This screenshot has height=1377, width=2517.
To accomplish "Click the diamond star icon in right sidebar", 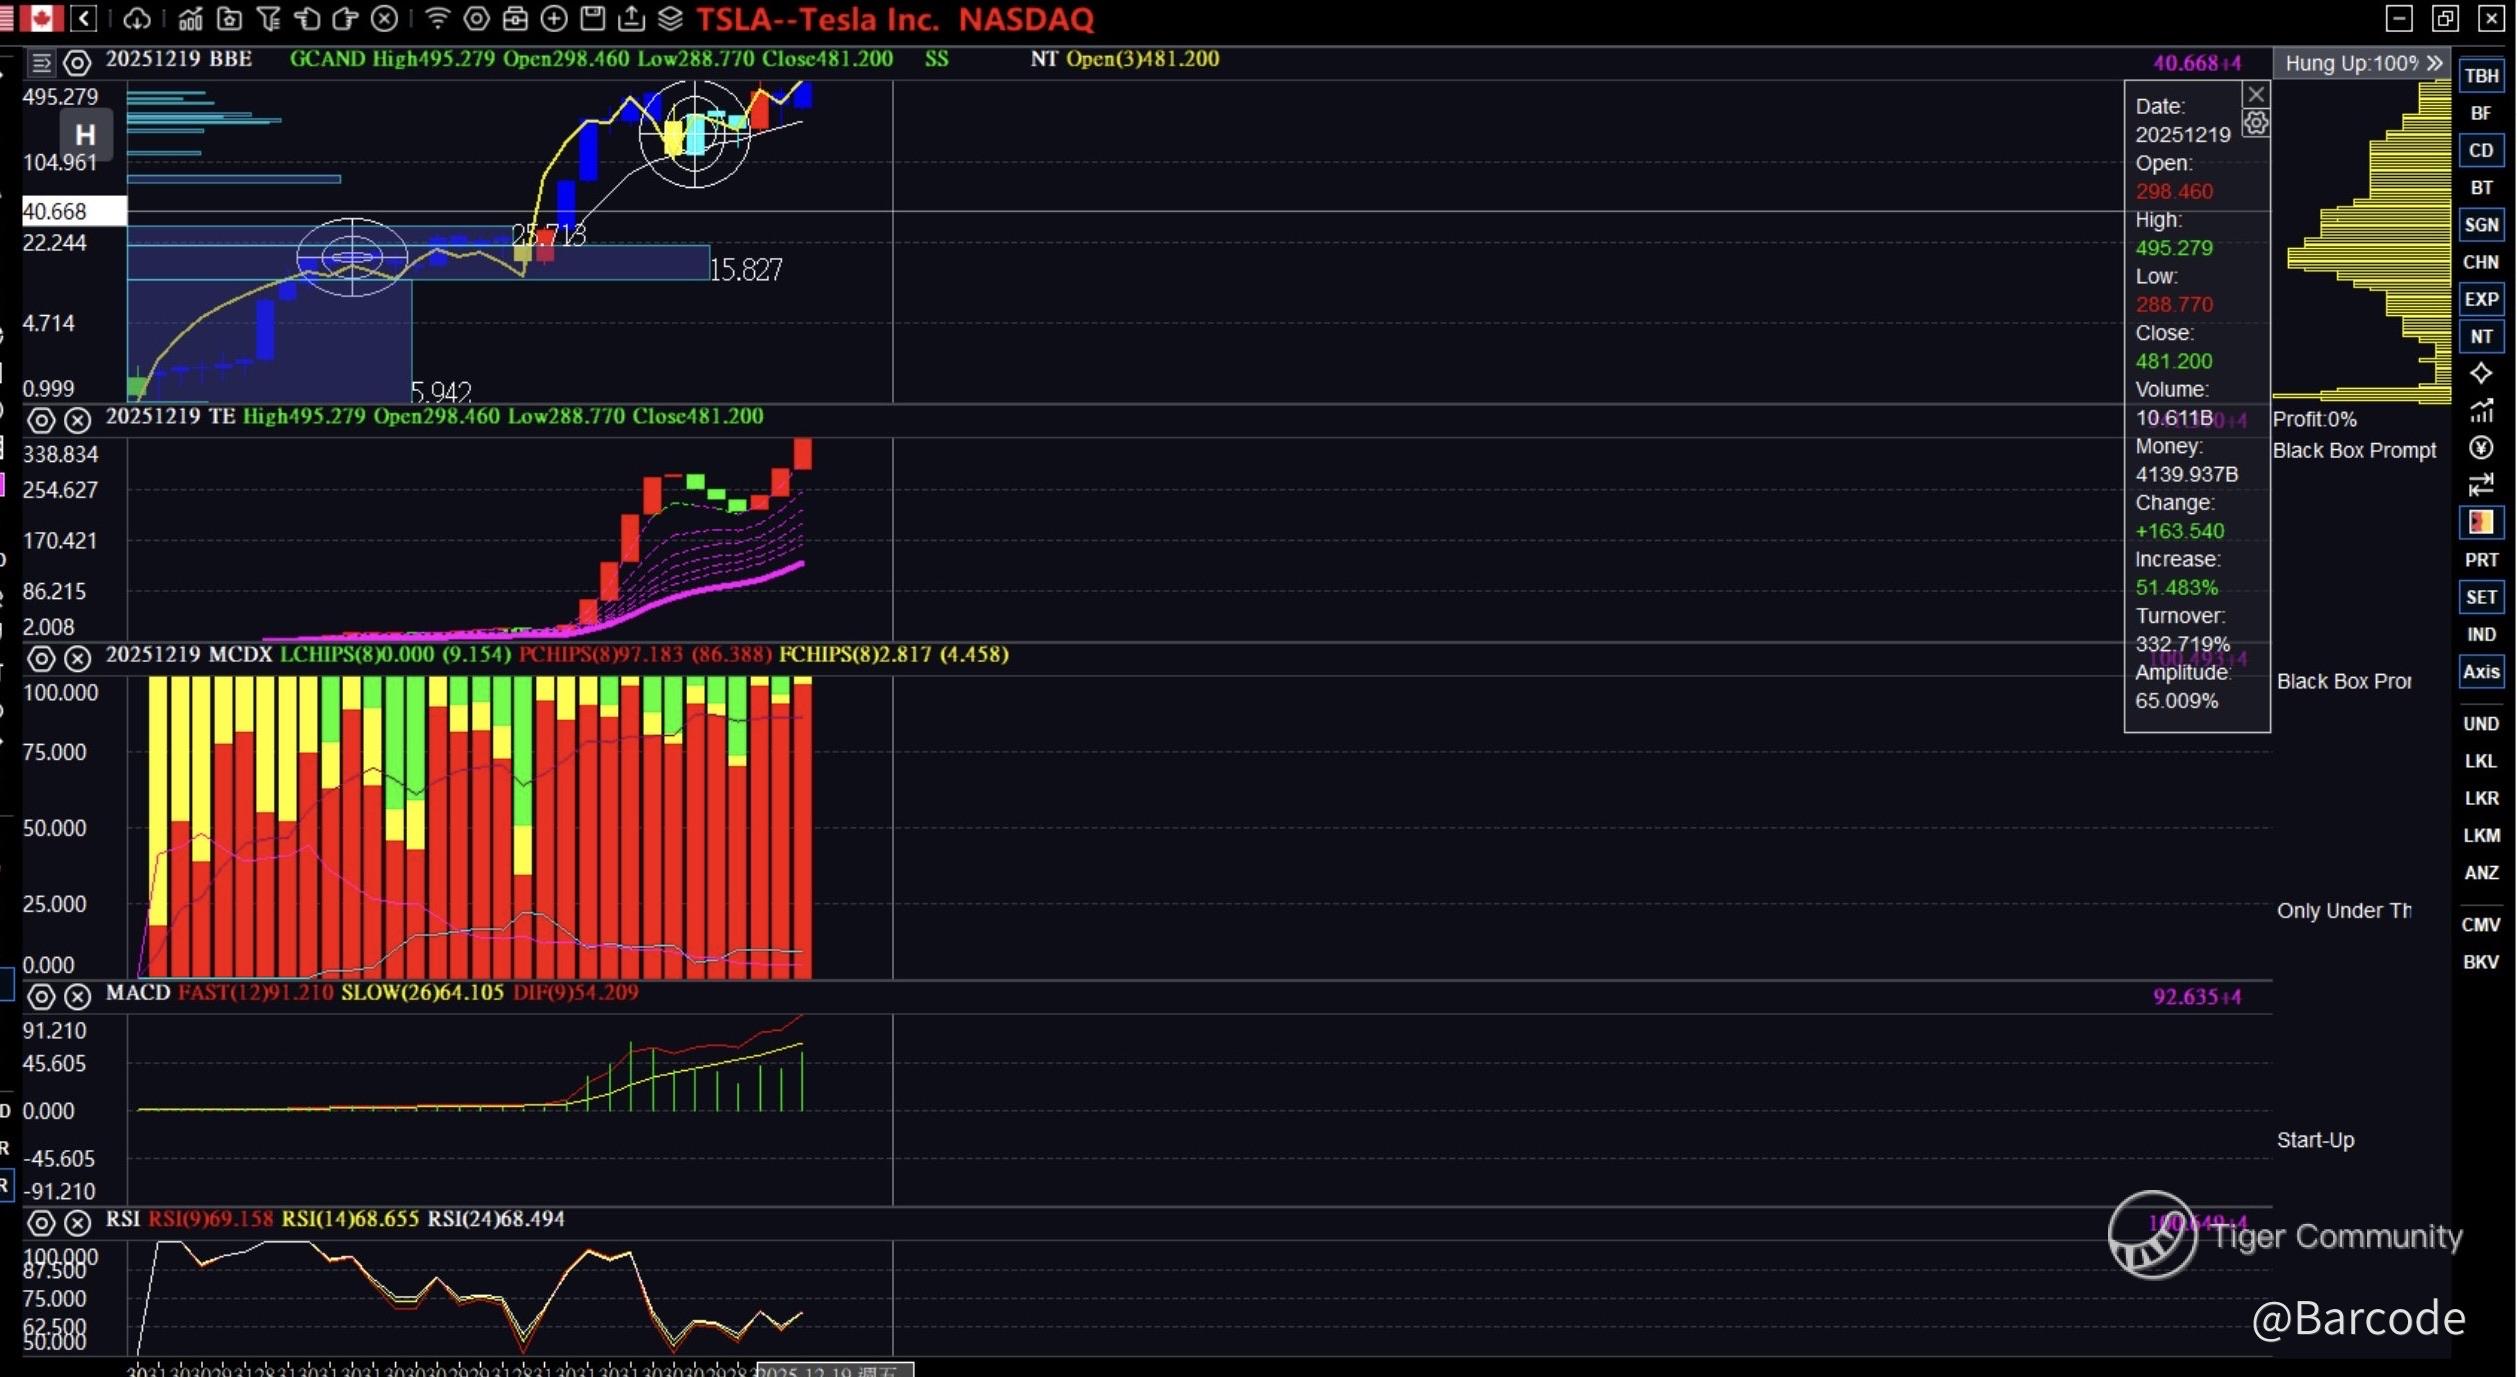I will 2480,373.
